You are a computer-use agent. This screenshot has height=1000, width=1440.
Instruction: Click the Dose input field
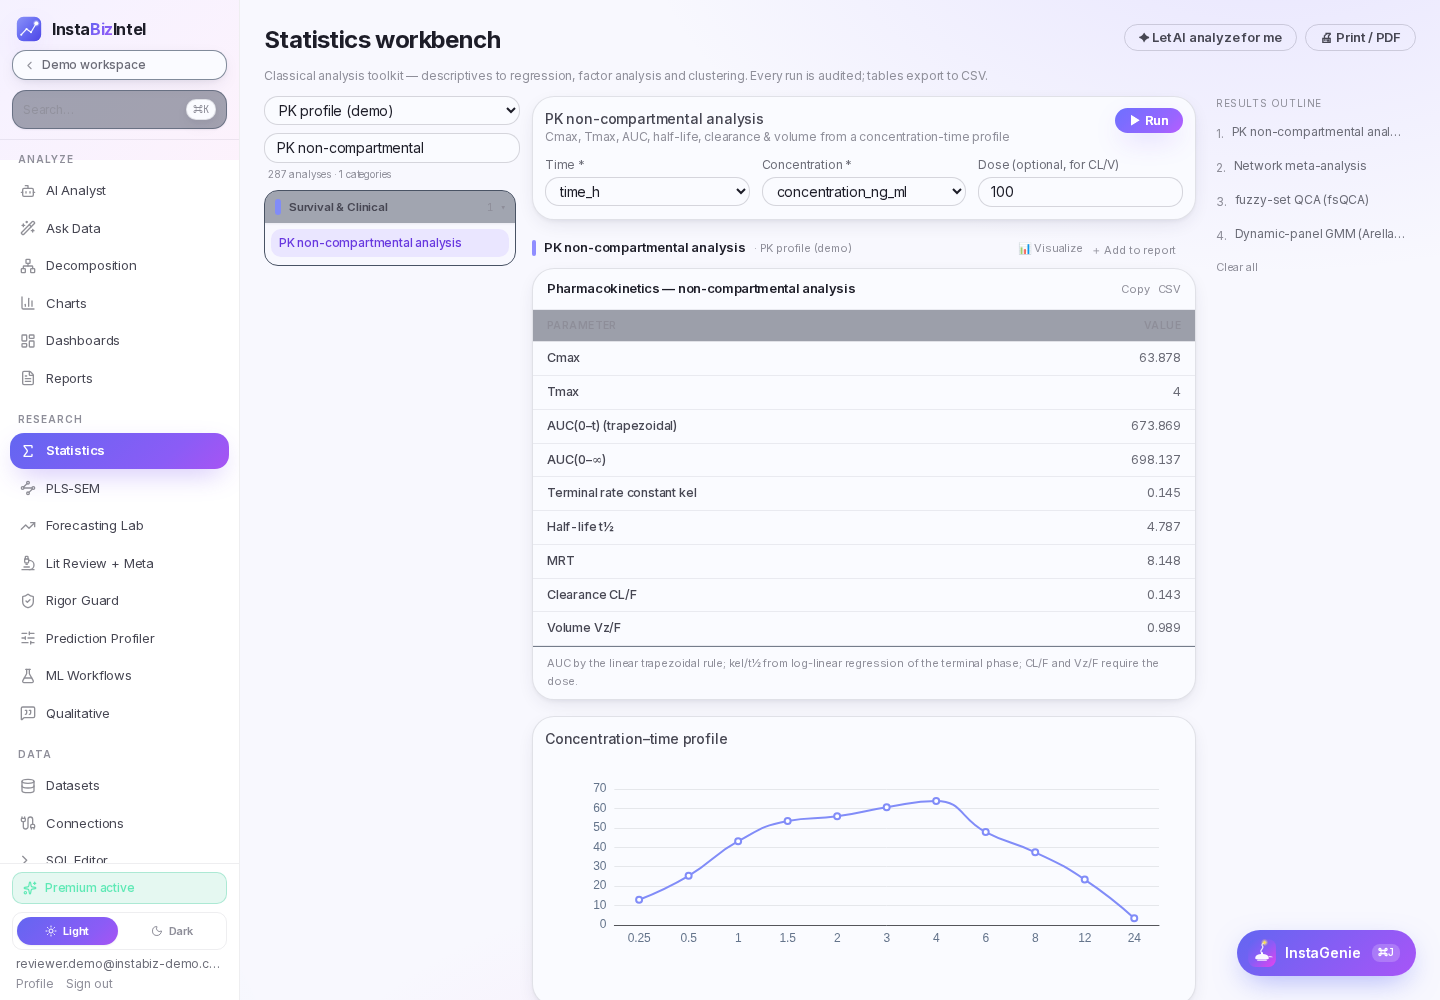click(1080, 192)
